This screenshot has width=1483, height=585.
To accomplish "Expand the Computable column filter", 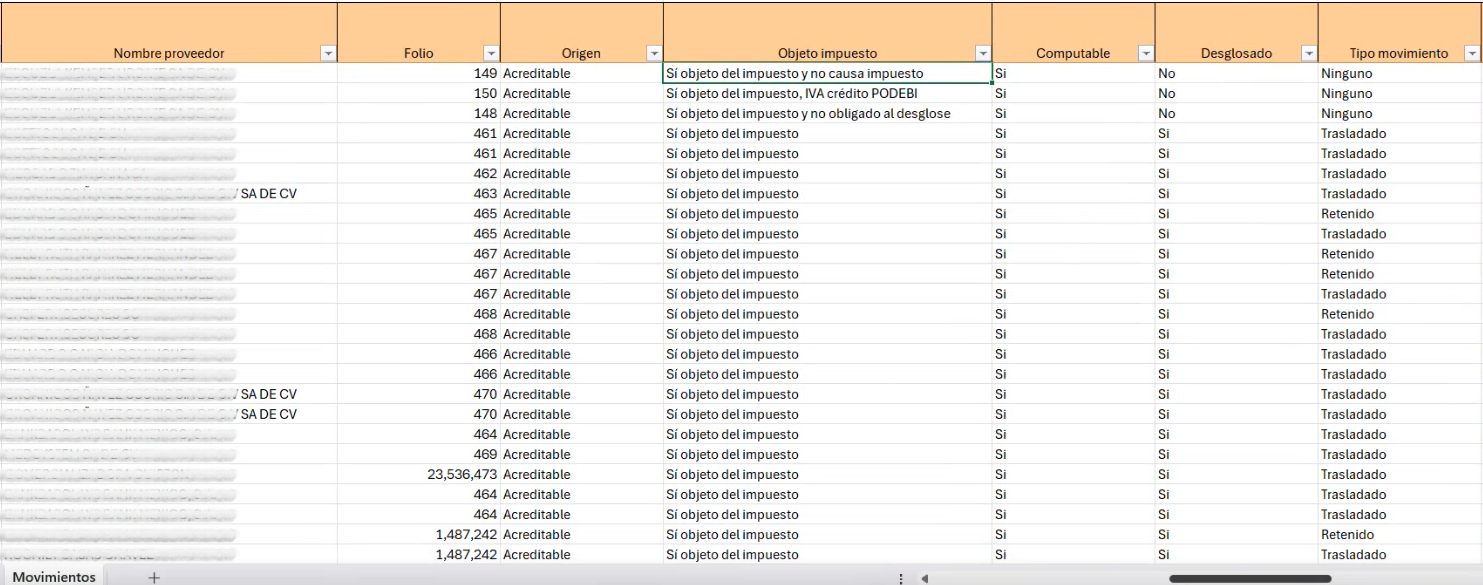I will coord(1146,54).
